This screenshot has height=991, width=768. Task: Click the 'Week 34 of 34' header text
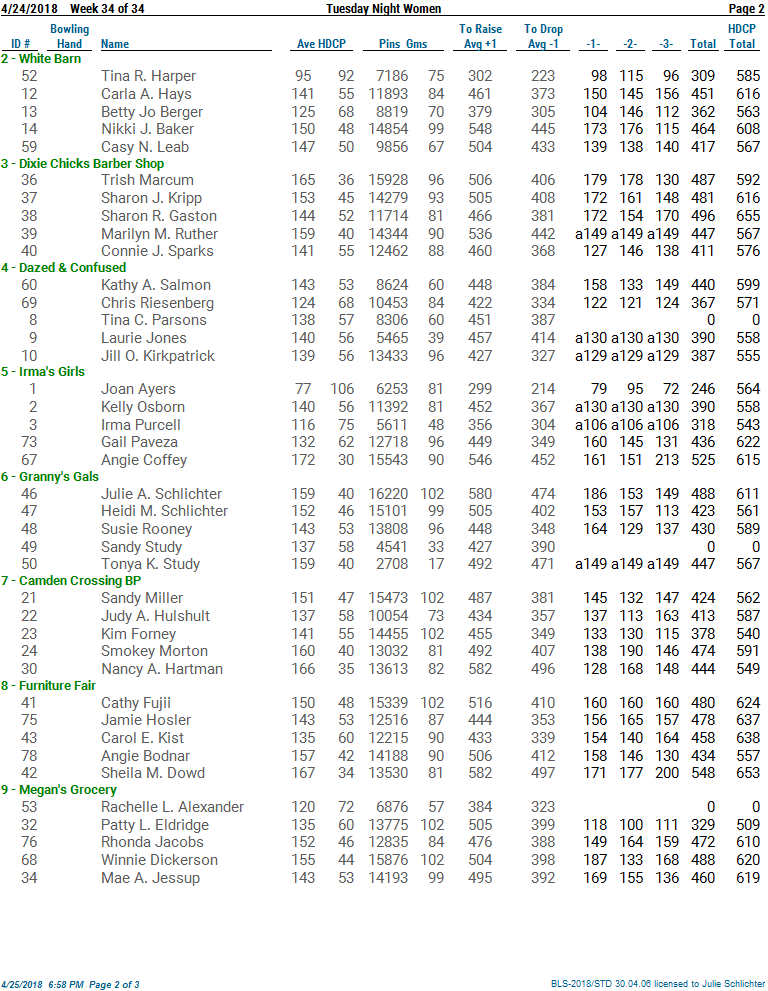click(x=107, y=8)
